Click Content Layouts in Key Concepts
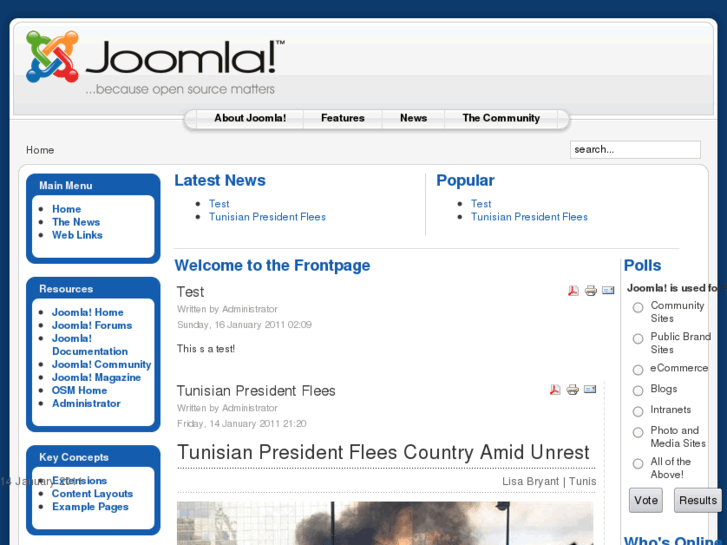The height and width of the screenshot is (545, 727). click(x=92, y=494)
